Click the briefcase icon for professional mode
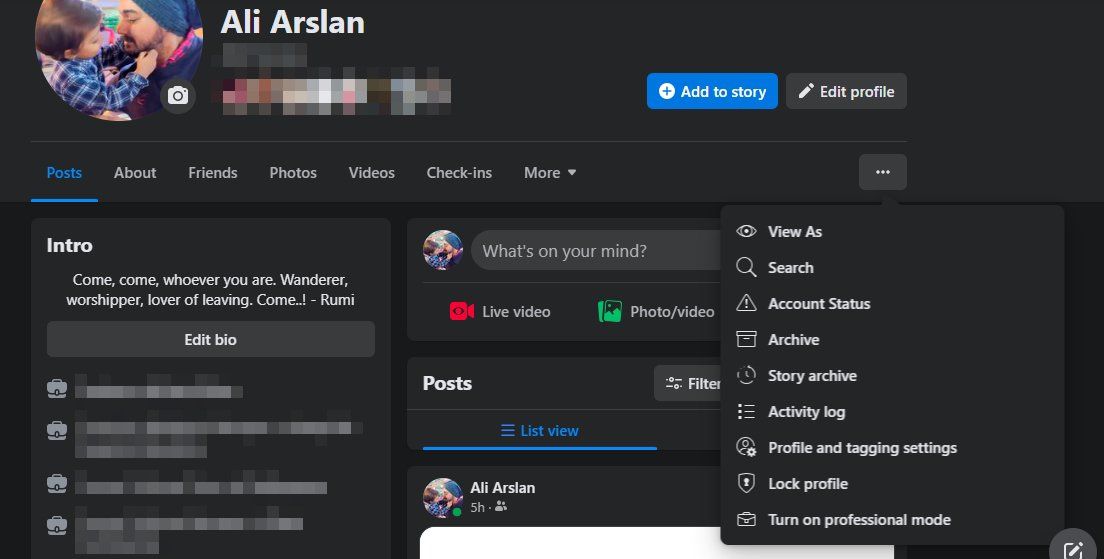Viewport: 1104px width, 559px height. 746,520
